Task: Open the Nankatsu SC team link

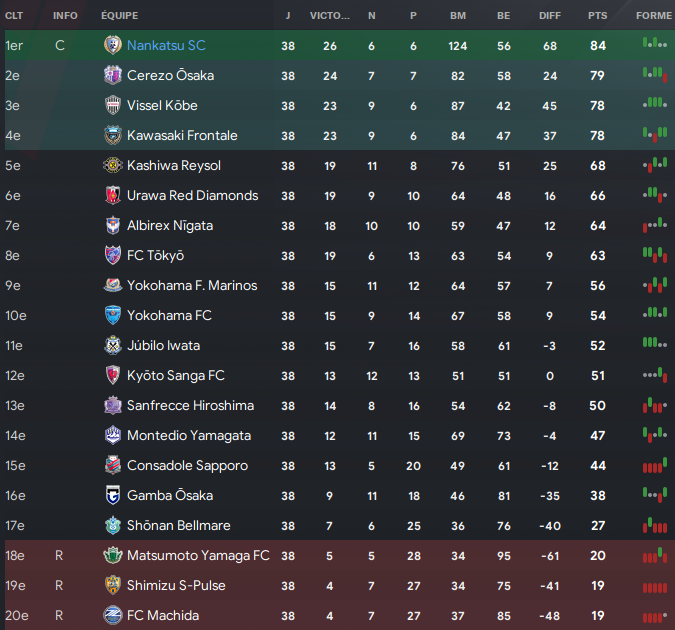Action: point(166,45)
